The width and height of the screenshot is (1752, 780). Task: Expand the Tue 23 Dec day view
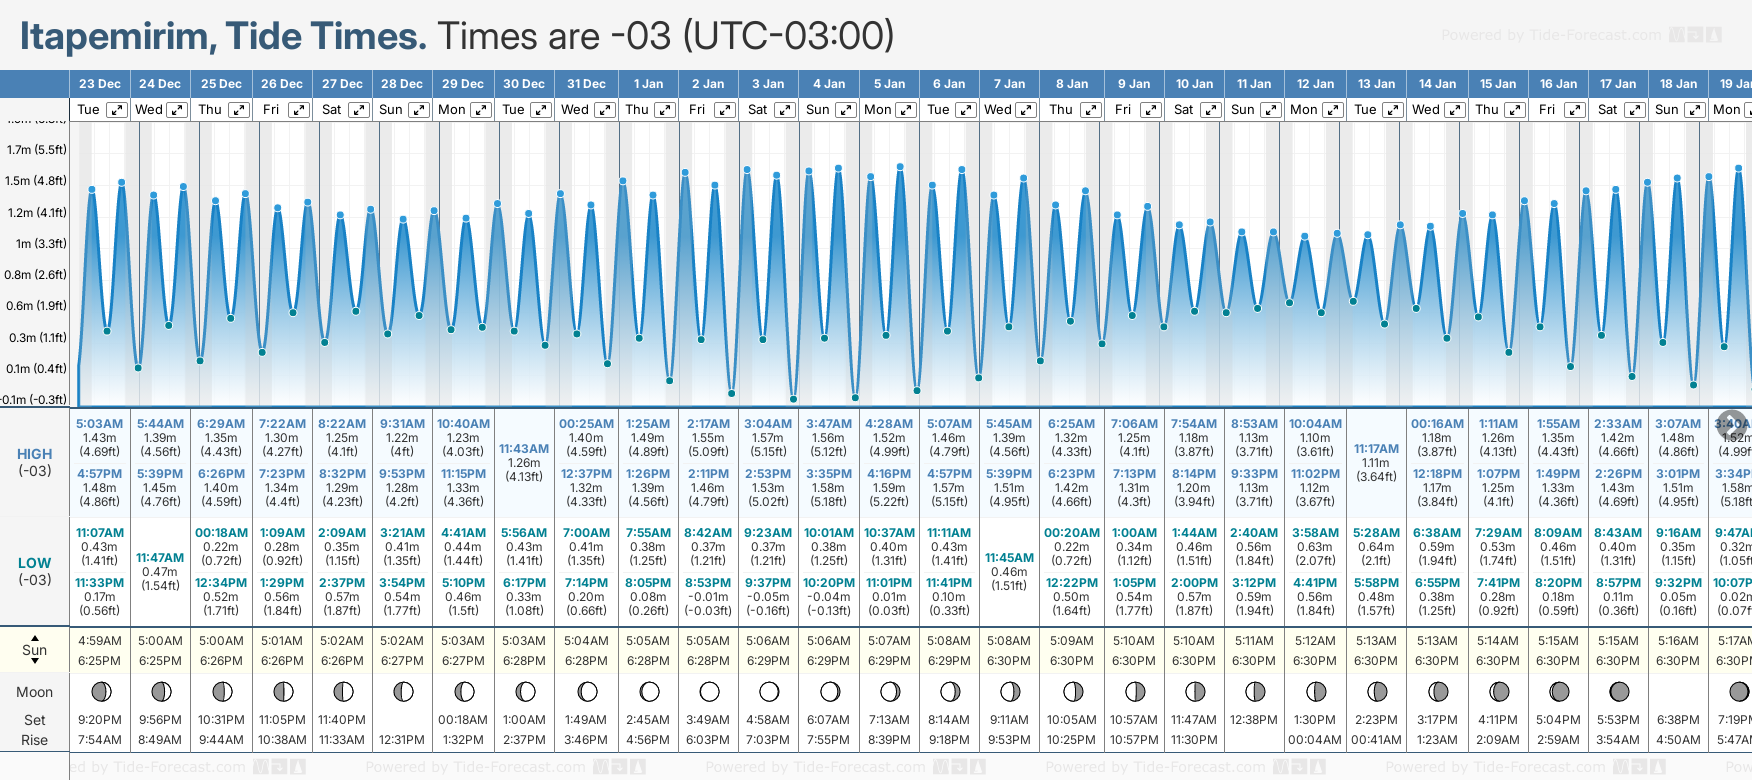click(x=117, y=110)
